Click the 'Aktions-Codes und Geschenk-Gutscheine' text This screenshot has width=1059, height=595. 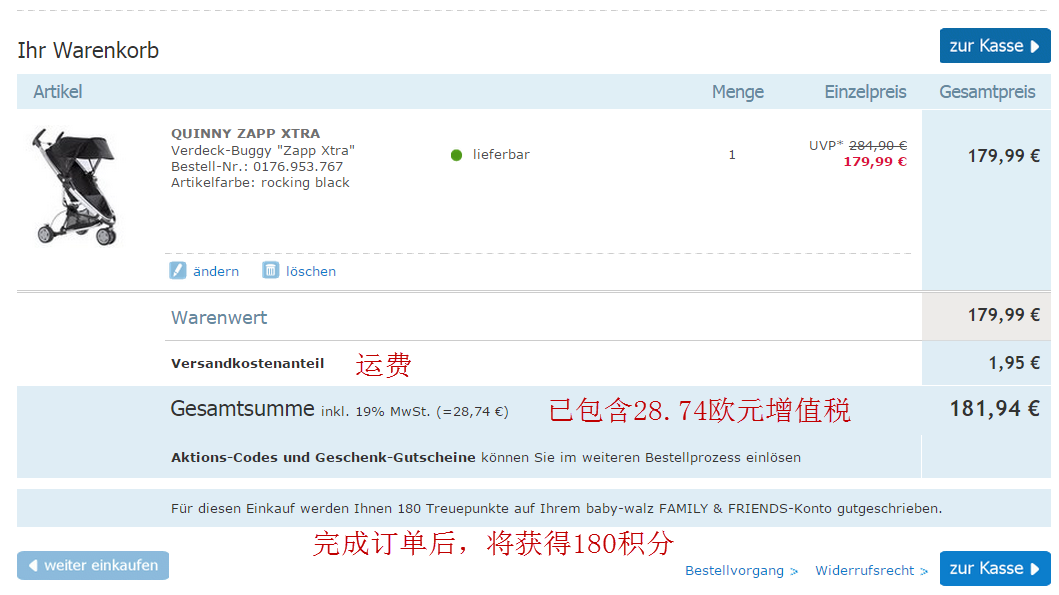pyautogui.click(x=323, y=458)
